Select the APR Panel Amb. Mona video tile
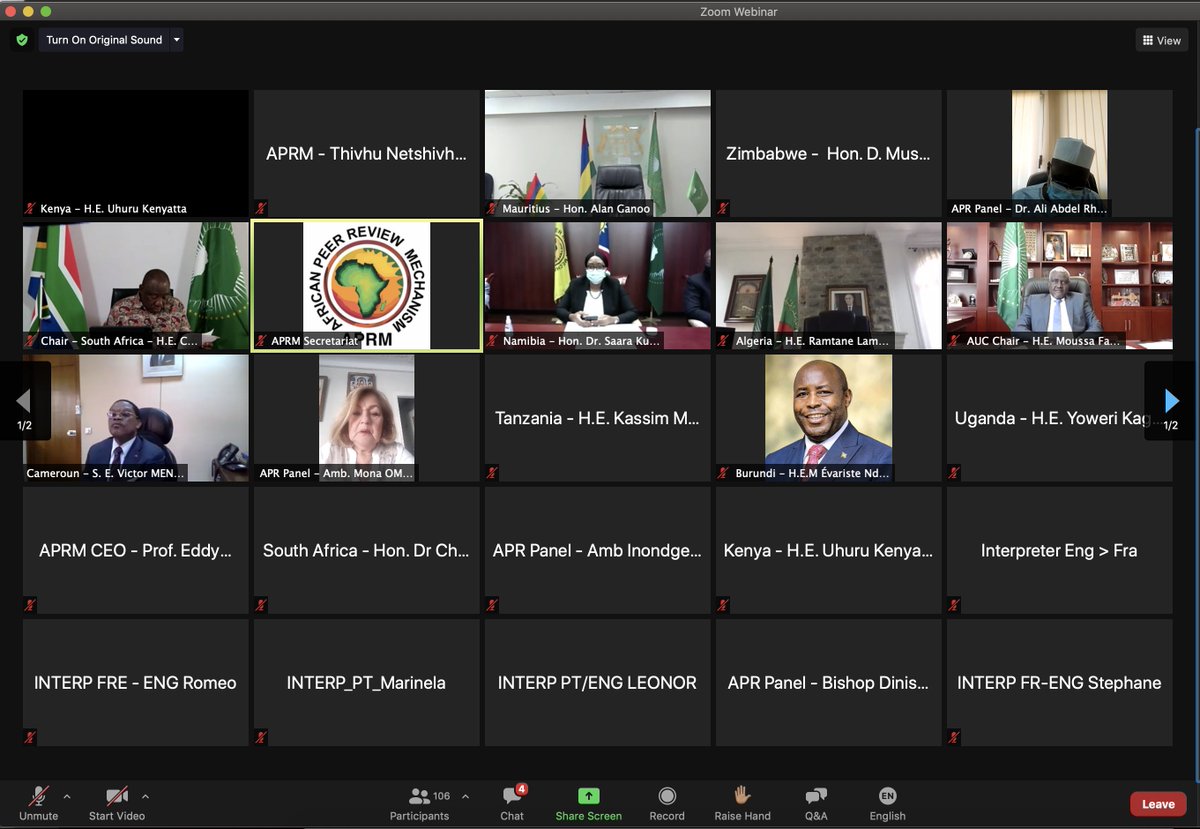The image size is (1200, 829). (x=366, y=418)
